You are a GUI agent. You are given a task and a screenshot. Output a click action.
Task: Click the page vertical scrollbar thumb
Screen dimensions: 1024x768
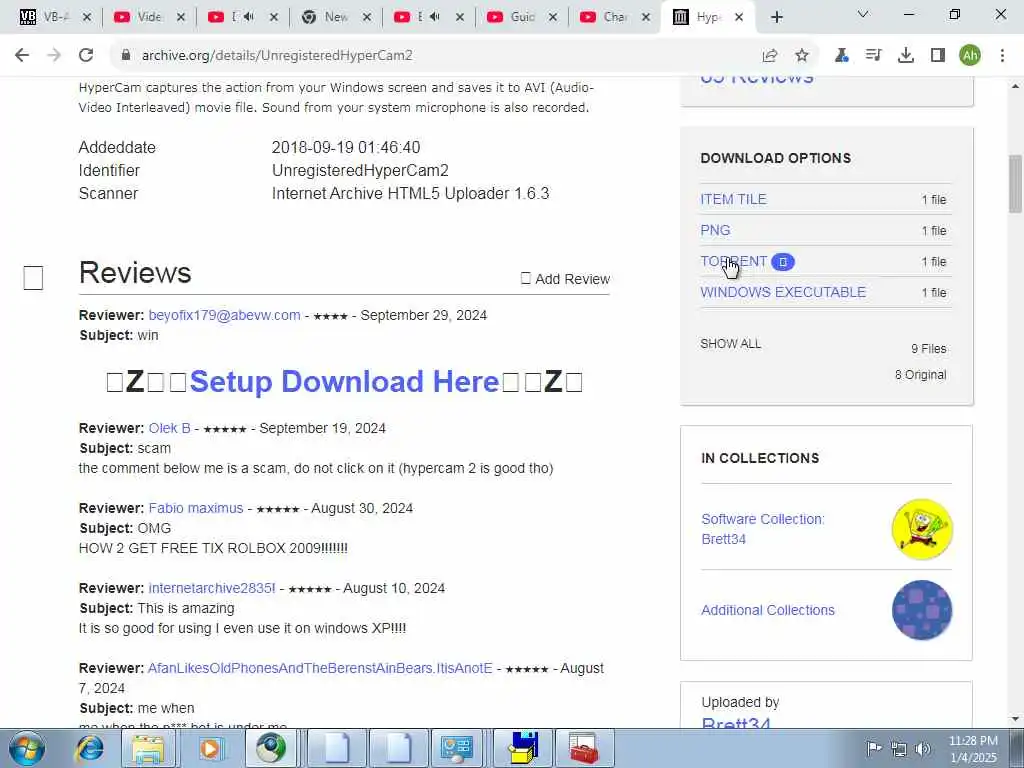click(x=1015, y=184)
